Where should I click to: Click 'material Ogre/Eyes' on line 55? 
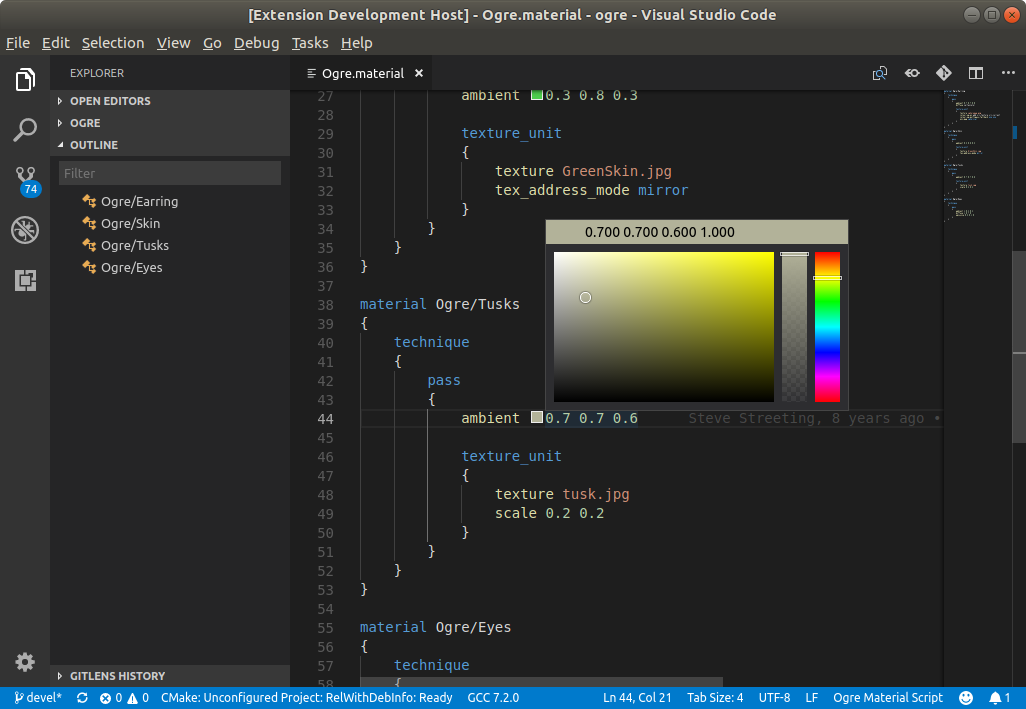[x=435, y=627]
